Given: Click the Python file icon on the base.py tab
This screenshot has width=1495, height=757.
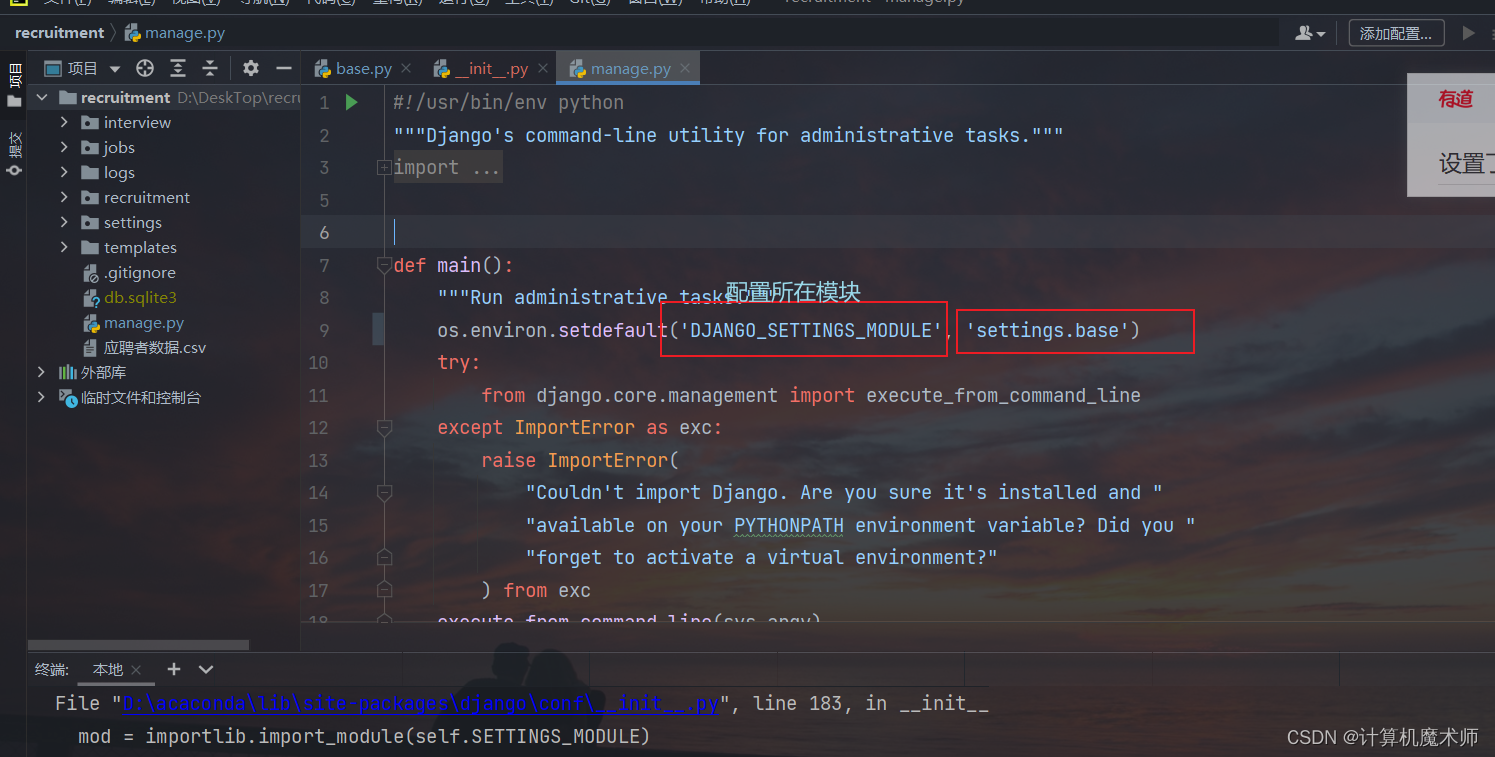Looking at the screenshot, I should (x=323, y=69).
